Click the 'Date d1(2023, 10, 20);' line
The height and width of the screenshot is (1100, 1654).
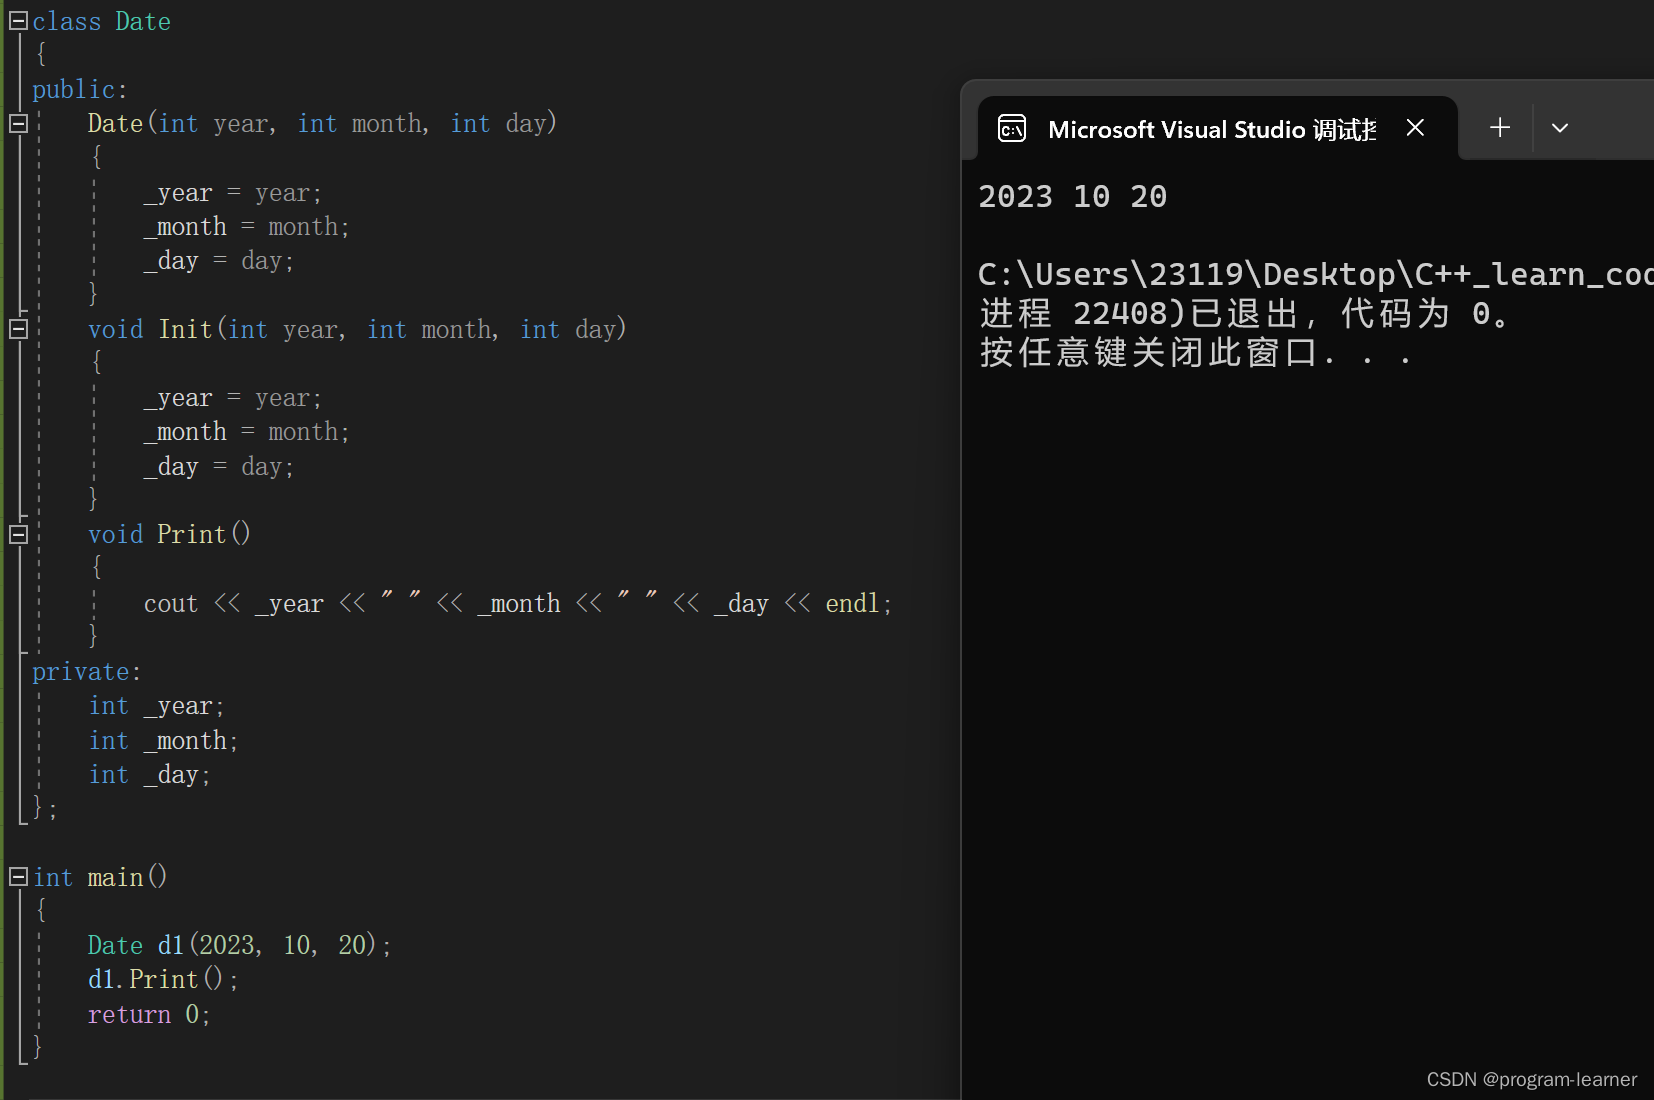(x=239, y=945)
